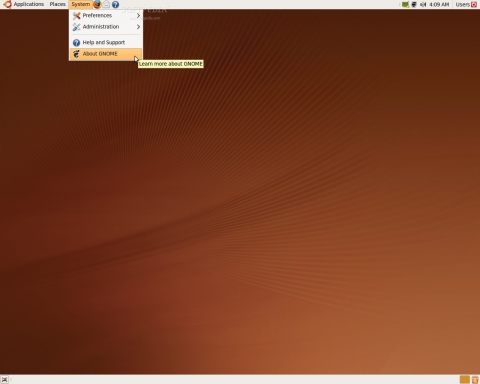Click the Help and Support question icon

(x=76, y=43)
